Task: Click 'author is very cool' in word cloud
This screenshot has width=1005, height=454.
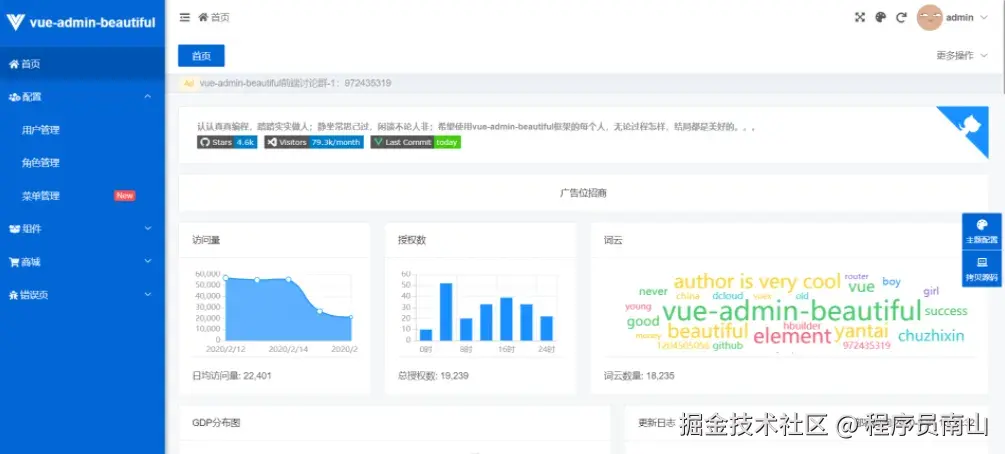Action: pyautogui.click(x=757, y=282)
